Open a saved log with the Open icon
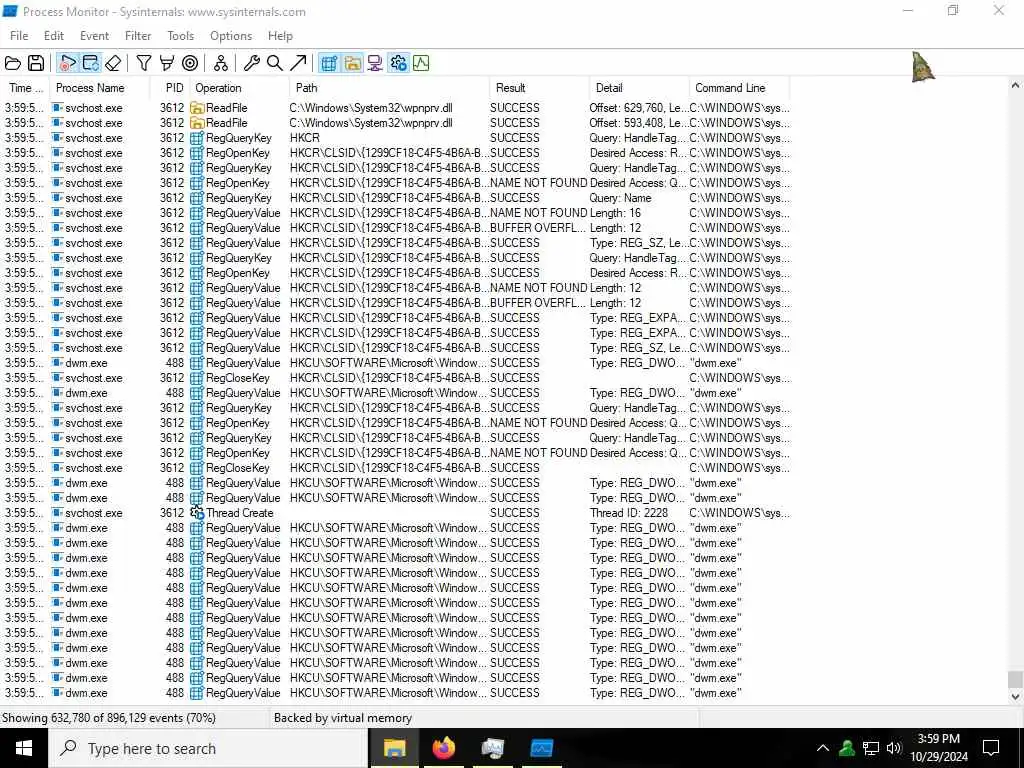Screen dimensions: 1024x768 click(12, 63)
